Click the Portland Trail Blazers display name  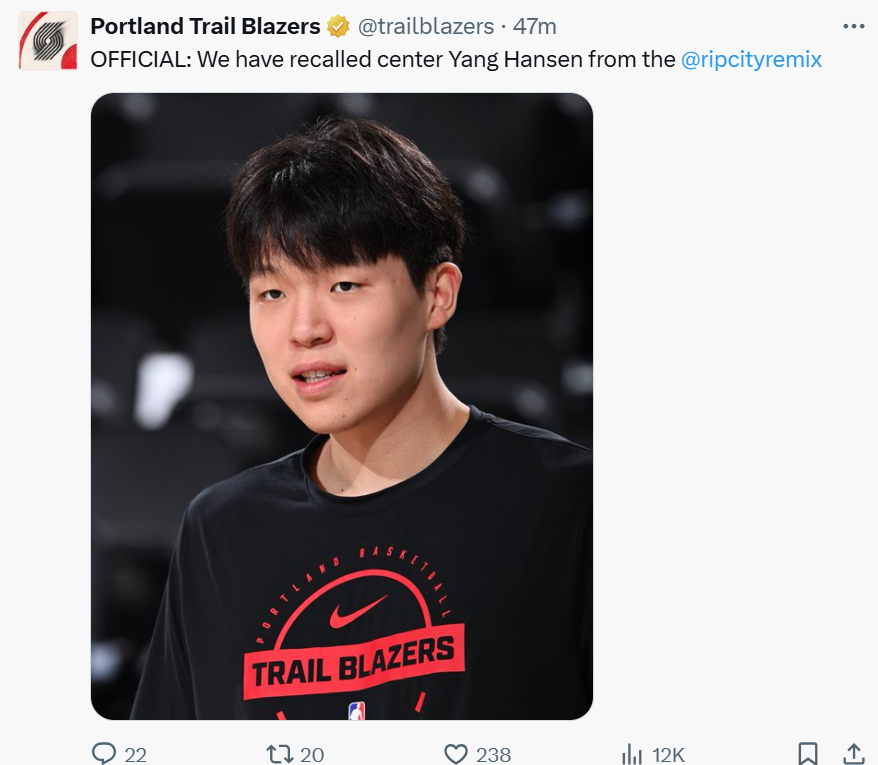click(x=205, y=26)
